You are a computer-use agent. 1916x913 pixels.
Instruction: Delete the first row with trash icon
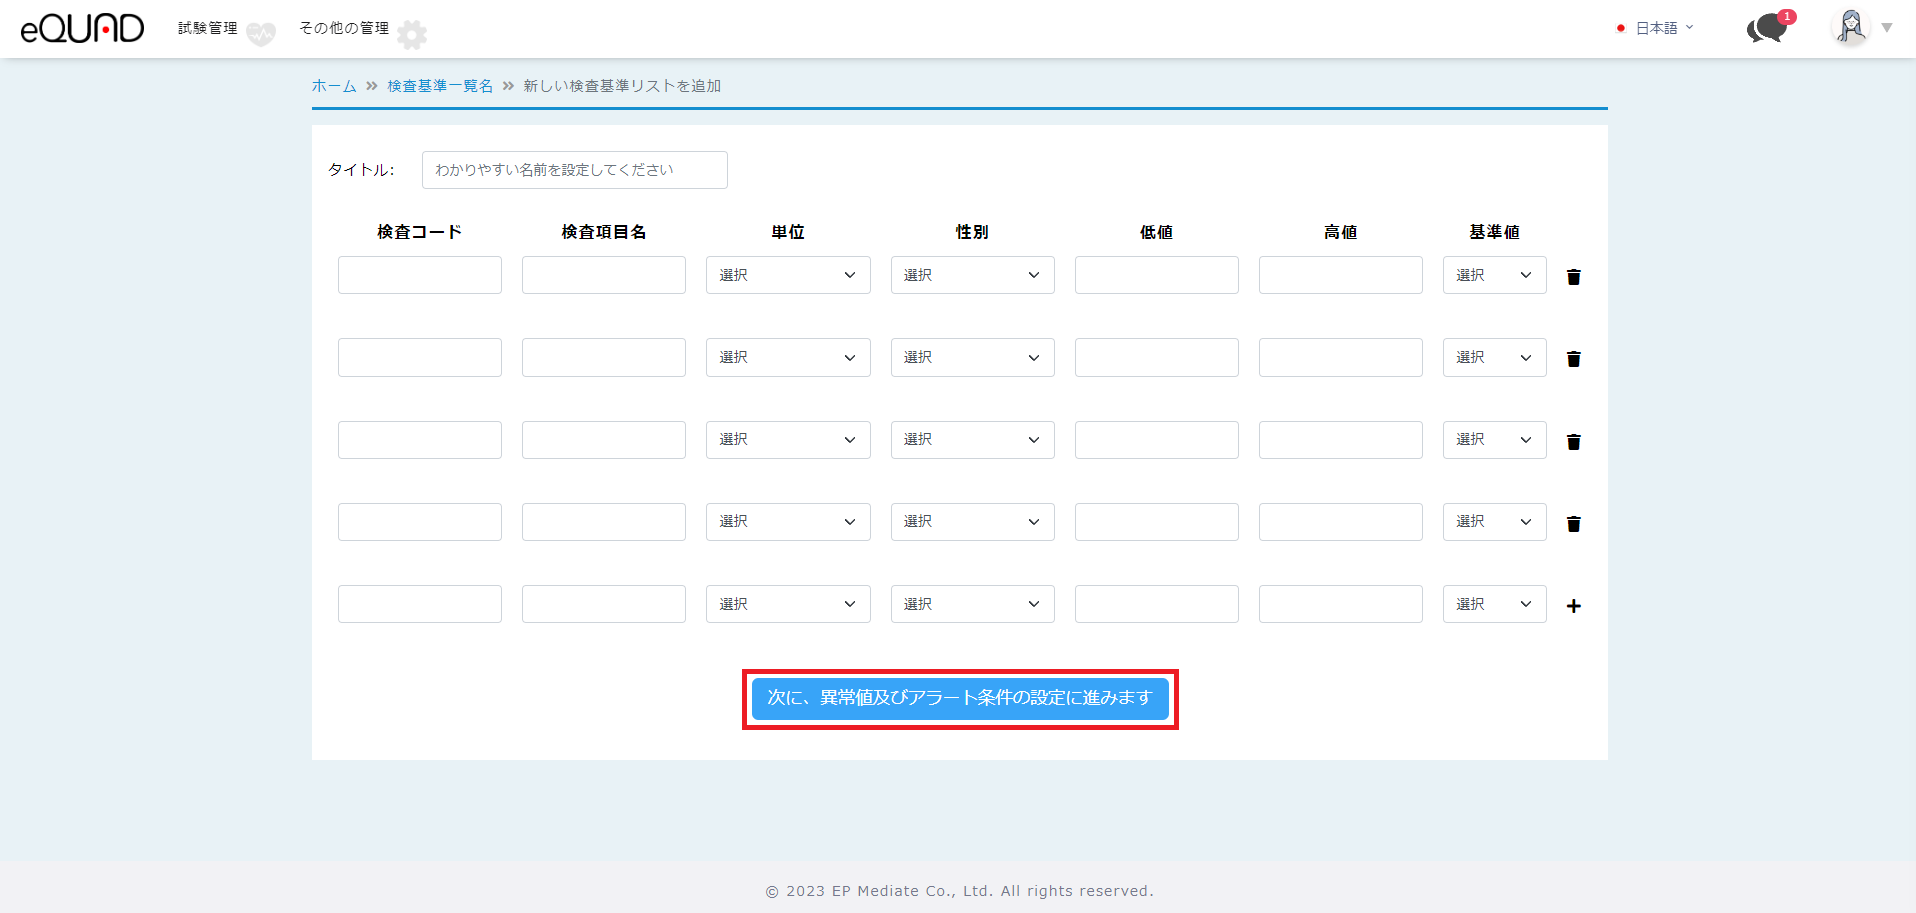point(1573,277)
